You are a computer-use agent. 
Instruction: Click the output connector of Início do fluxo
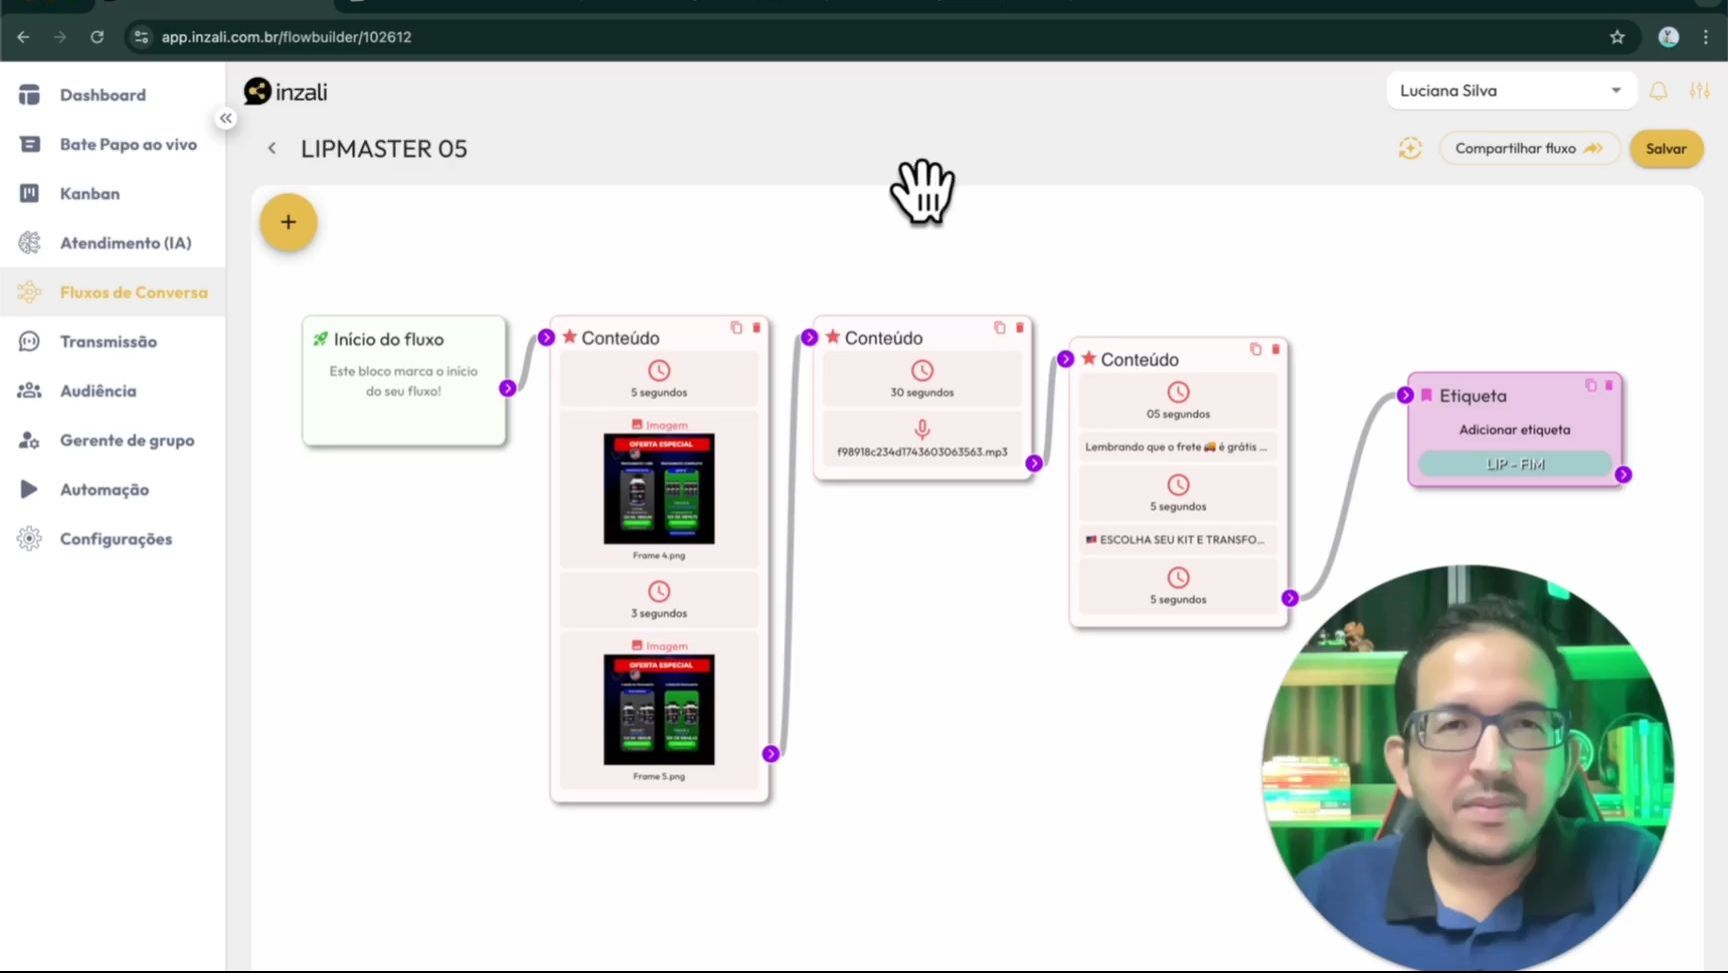coord(508,388)
